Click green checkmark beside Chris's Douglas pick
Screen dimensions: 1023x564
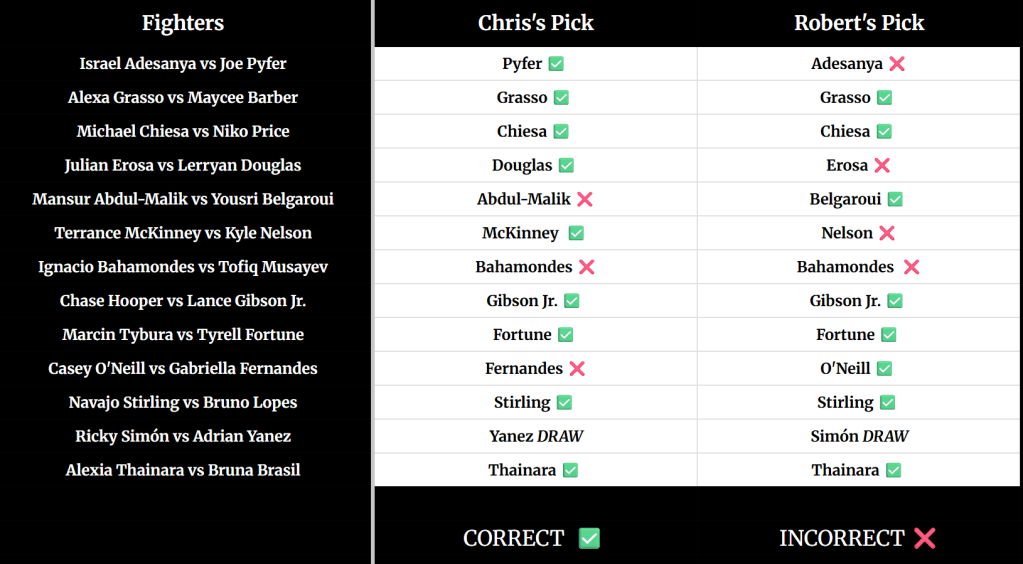pos(567,166)
